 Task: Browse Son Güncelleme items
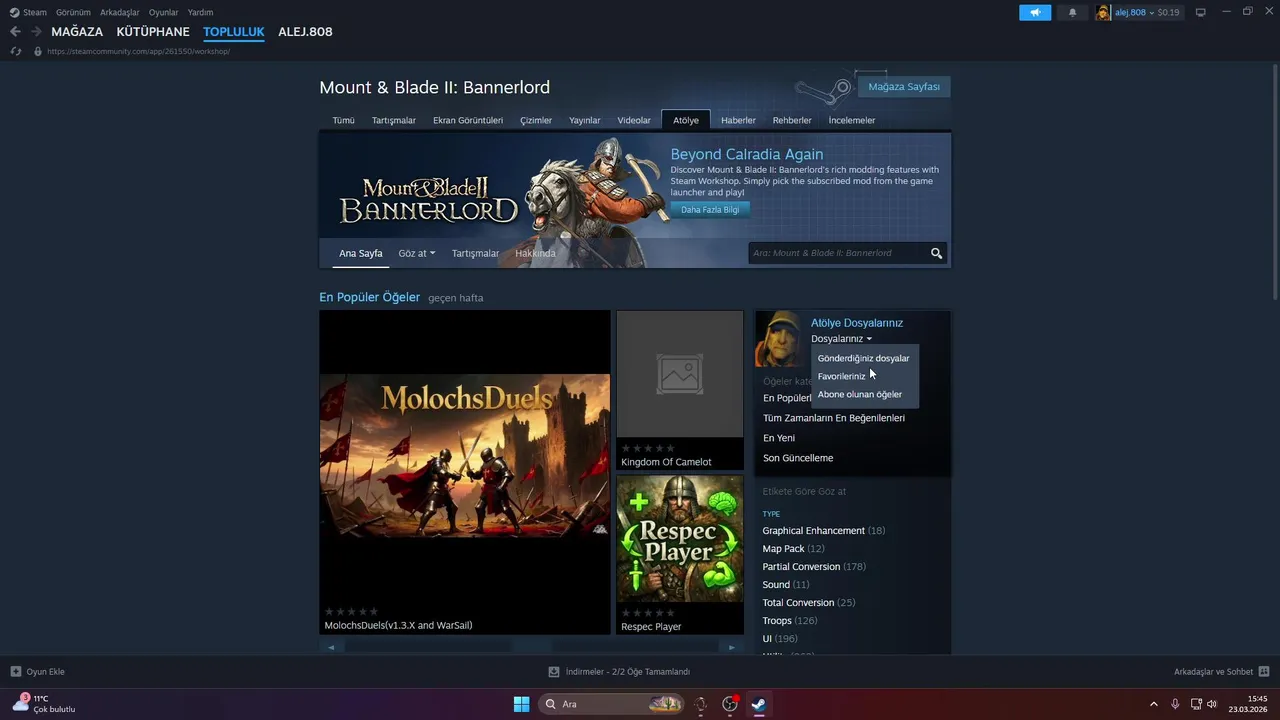click(x=798, y=458)
